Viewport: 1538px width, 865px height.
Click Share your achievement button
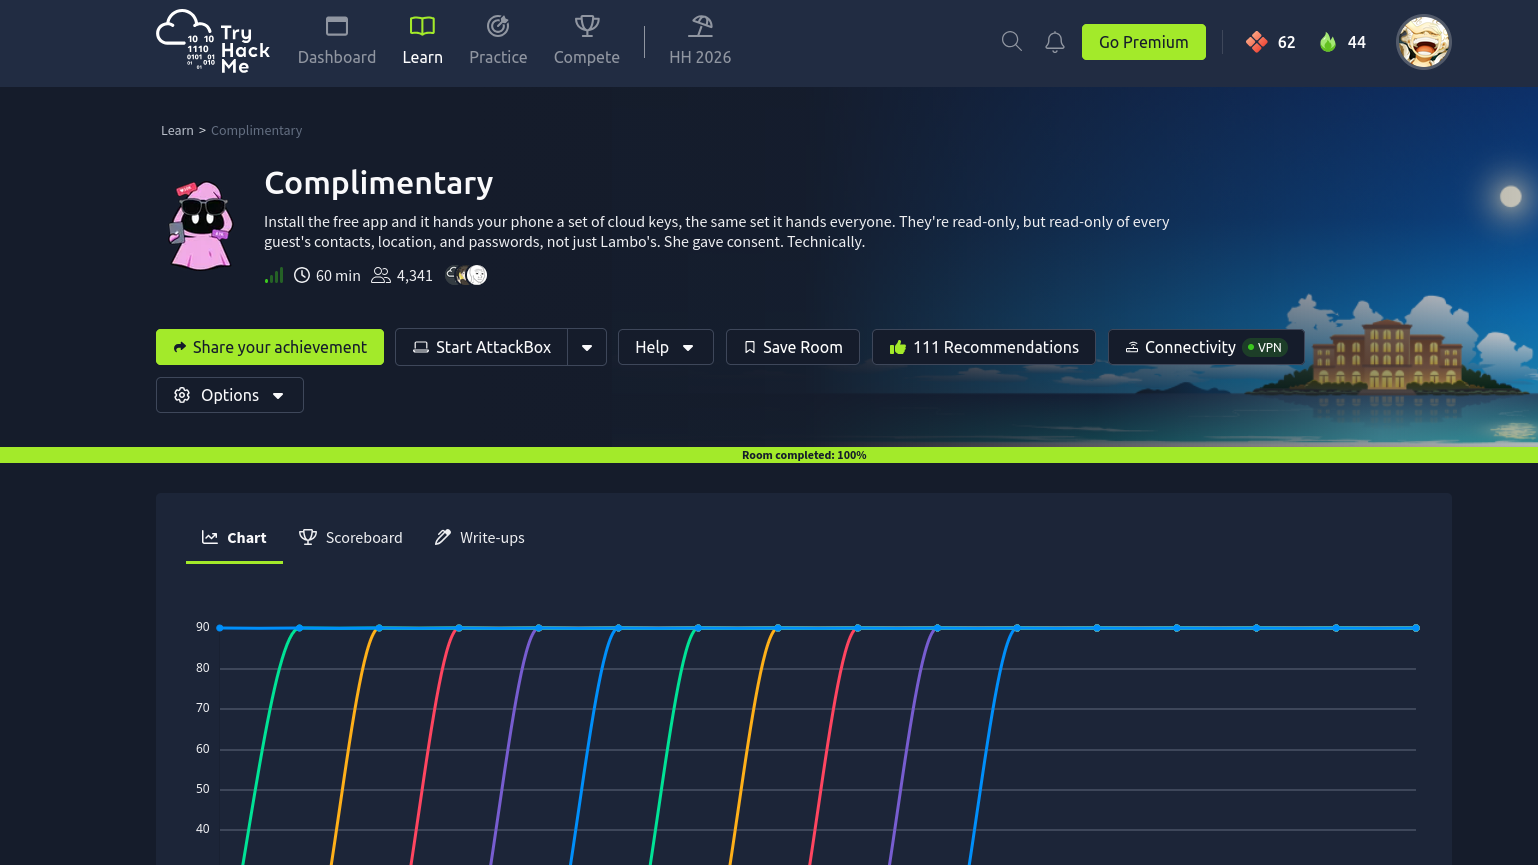[270, 347]
